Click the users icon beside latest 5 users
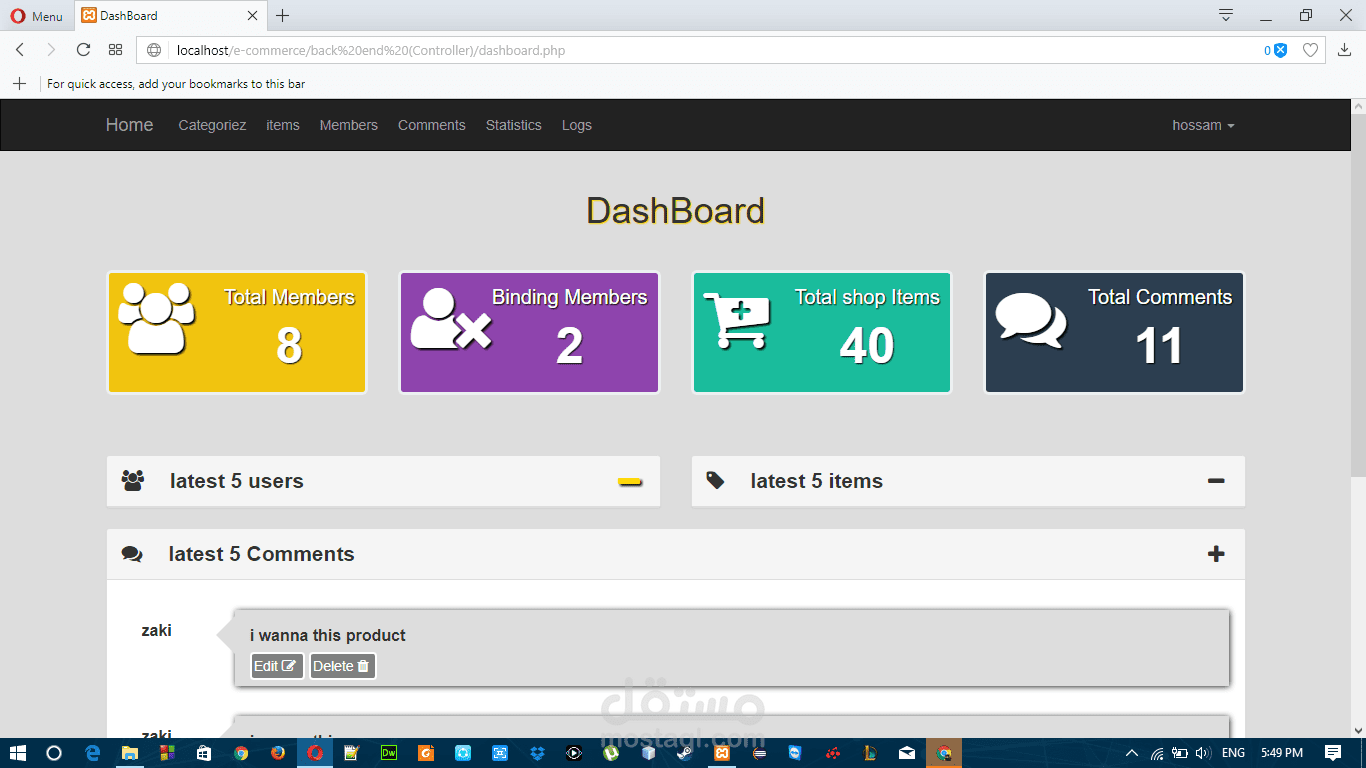 [x=133, y=481]
